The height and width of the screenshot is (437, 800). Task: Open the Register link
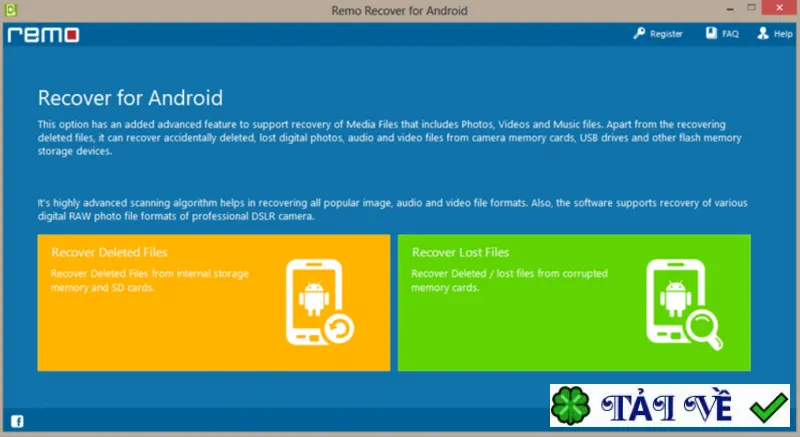[666, 34]
